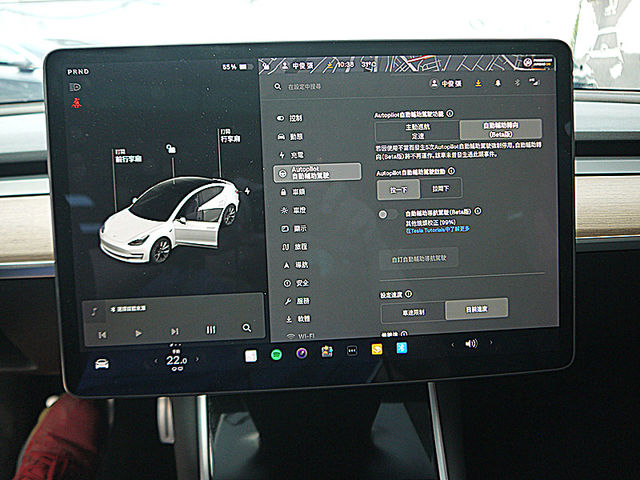Open climate controls via 22.0 temperature
Image resolution: width=640 pixels, height=480 pixels.
[177, 360]
